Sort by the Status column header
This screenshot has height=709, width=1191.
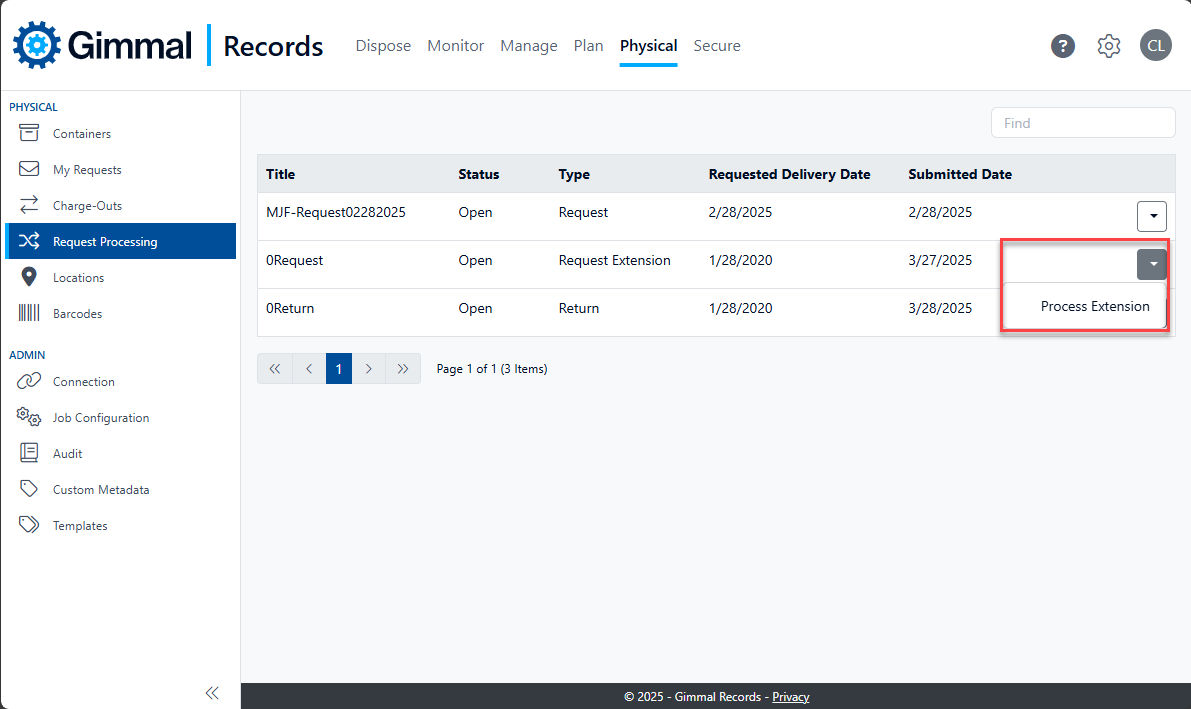tap(479, 174)
